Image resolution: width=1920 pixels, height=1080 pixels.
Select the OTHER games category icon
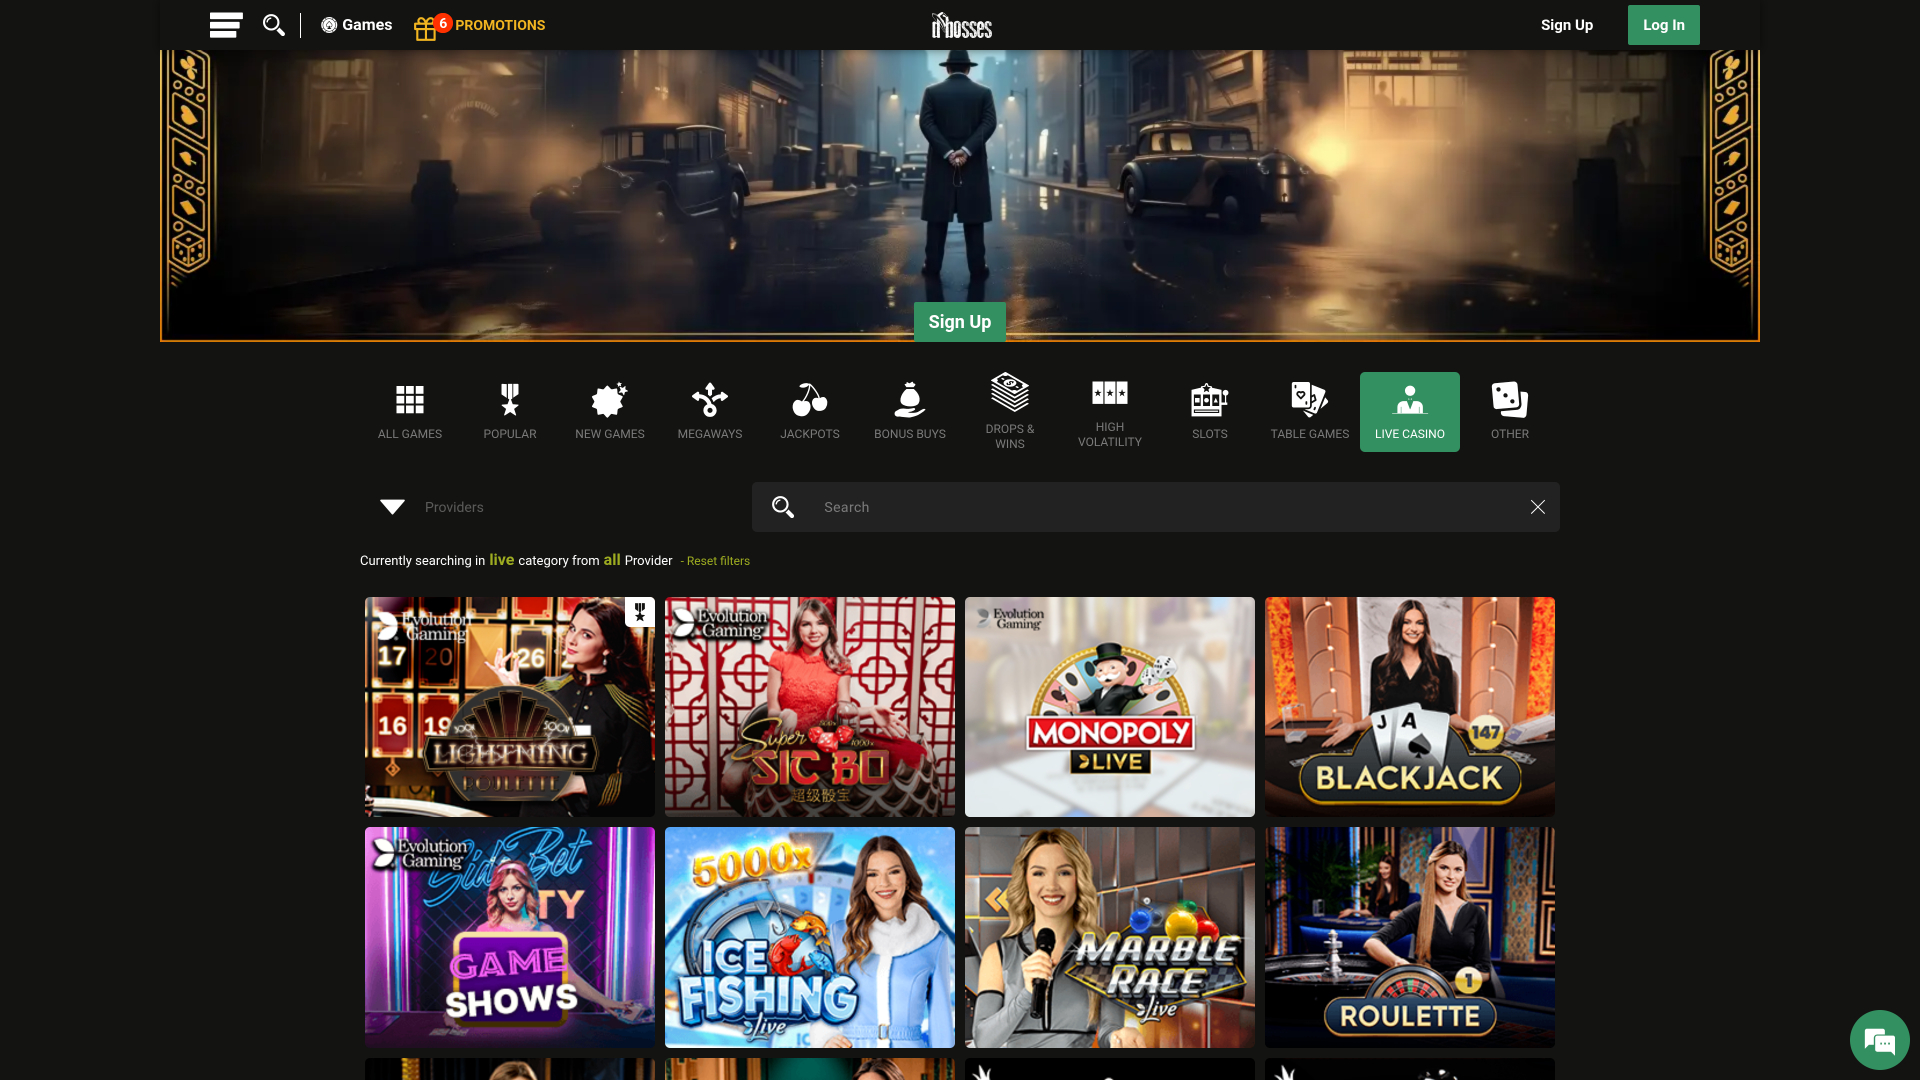tap(1509, 411)
